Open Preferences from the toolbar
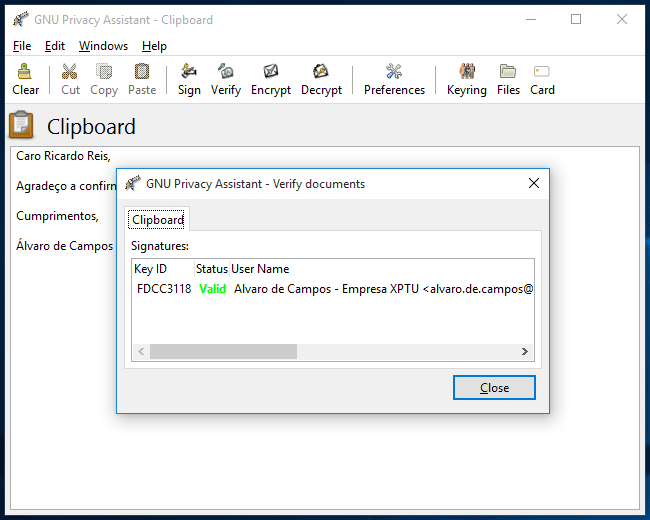 coord(394,79)
